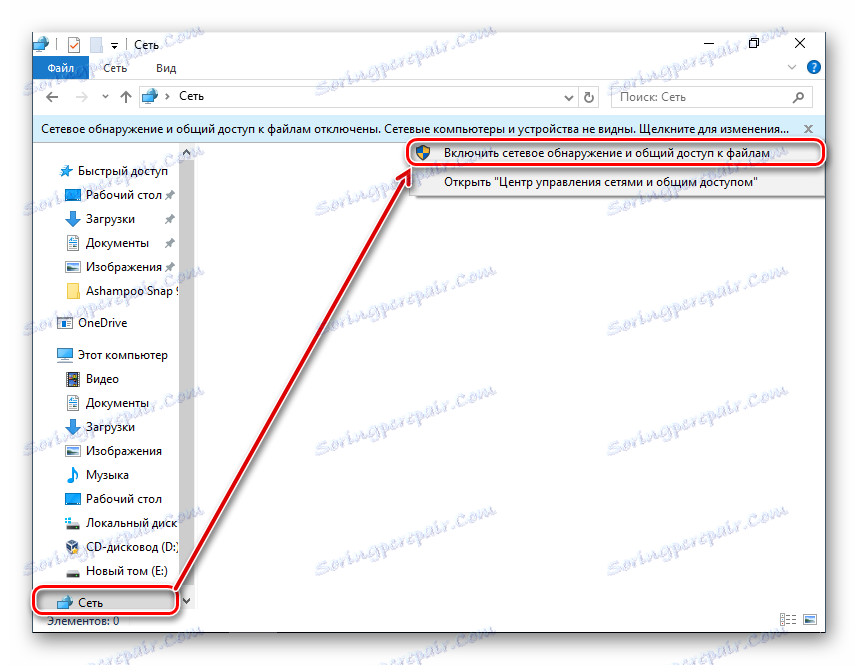Switch to details view in status bar
Viewport: 858px width, 665px height.
[788, 620]
